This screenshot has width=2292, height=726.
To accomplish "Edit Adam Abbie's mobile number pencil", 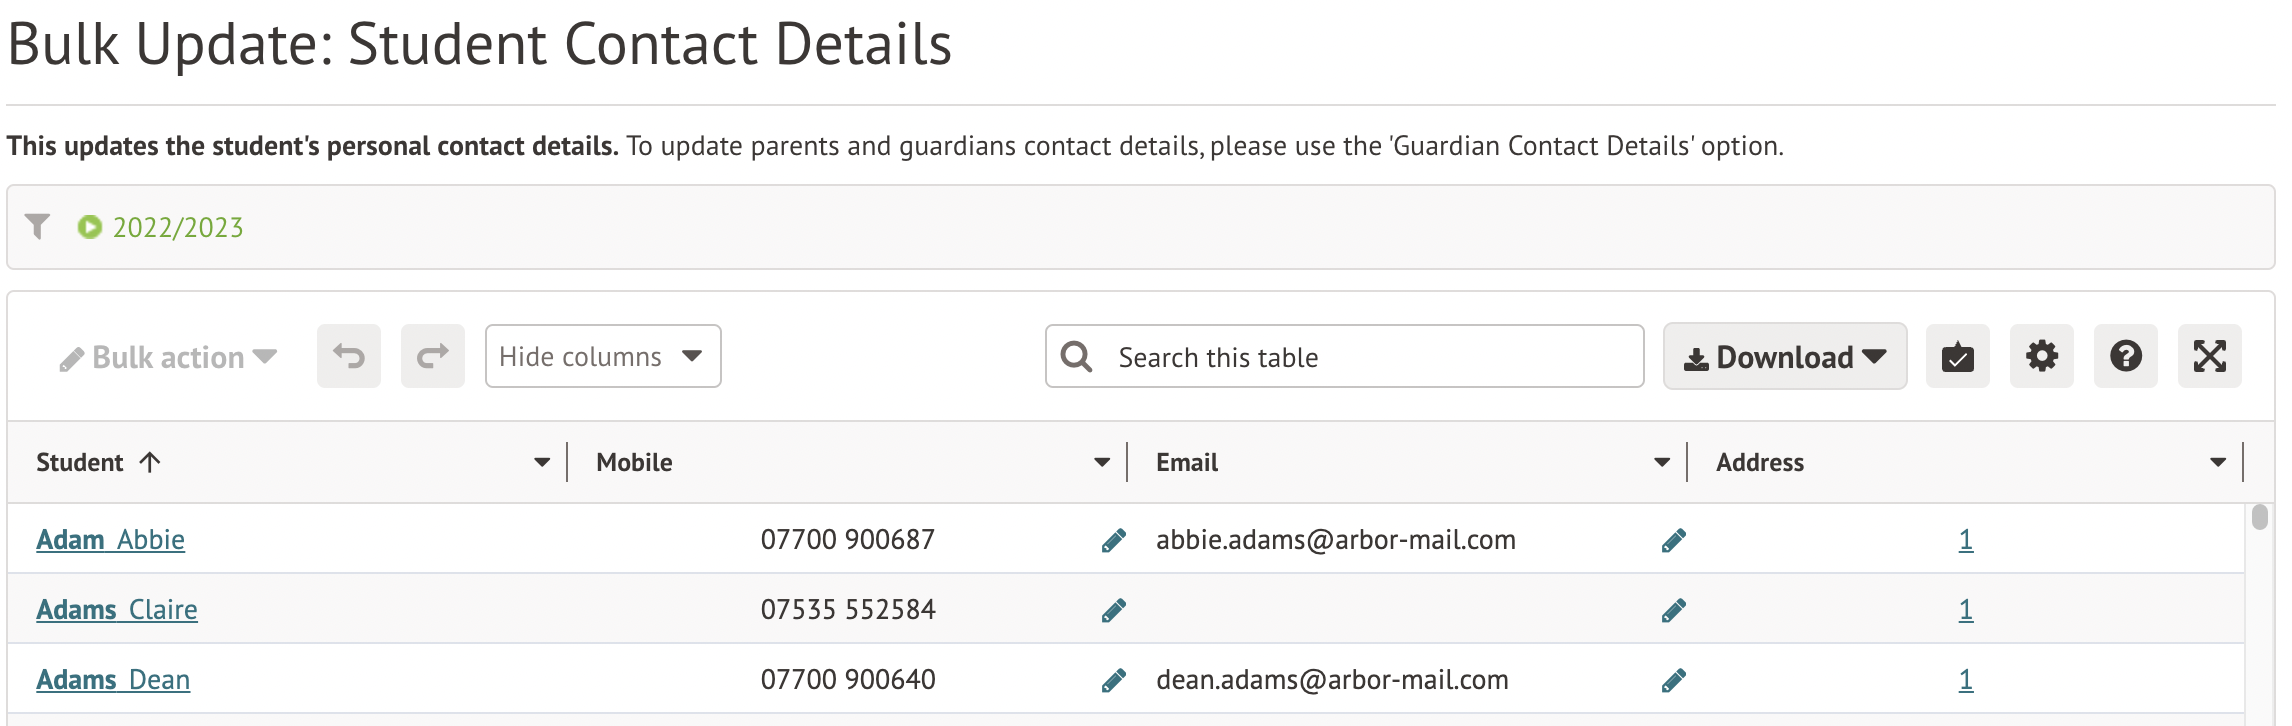I will (1113, 541).
